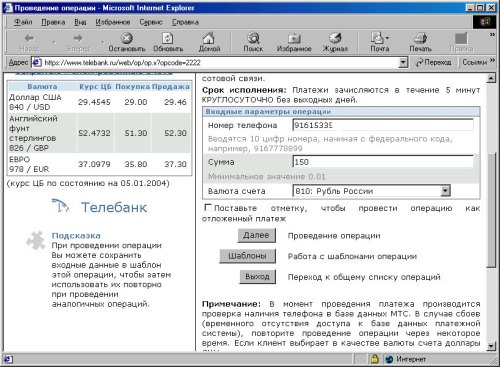The height and width of the screenshot is (367, 500).
Task: Open the Сервис menu
Action: click(151, 22)
